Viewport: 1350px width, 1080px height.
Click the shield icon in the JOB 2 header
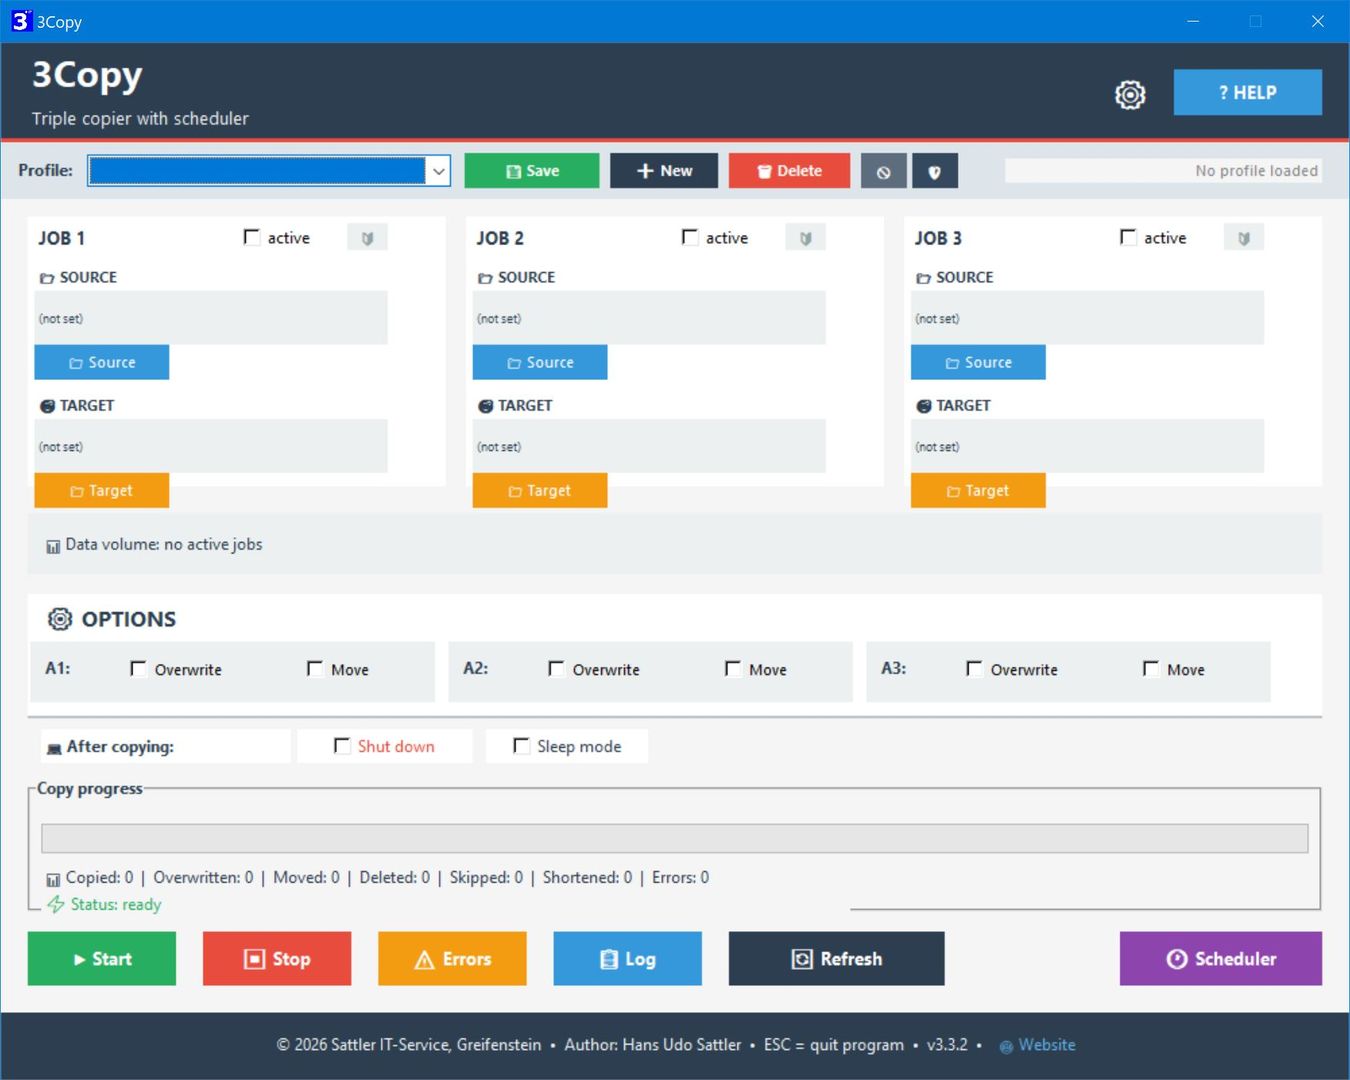click(x=805, y=238)
